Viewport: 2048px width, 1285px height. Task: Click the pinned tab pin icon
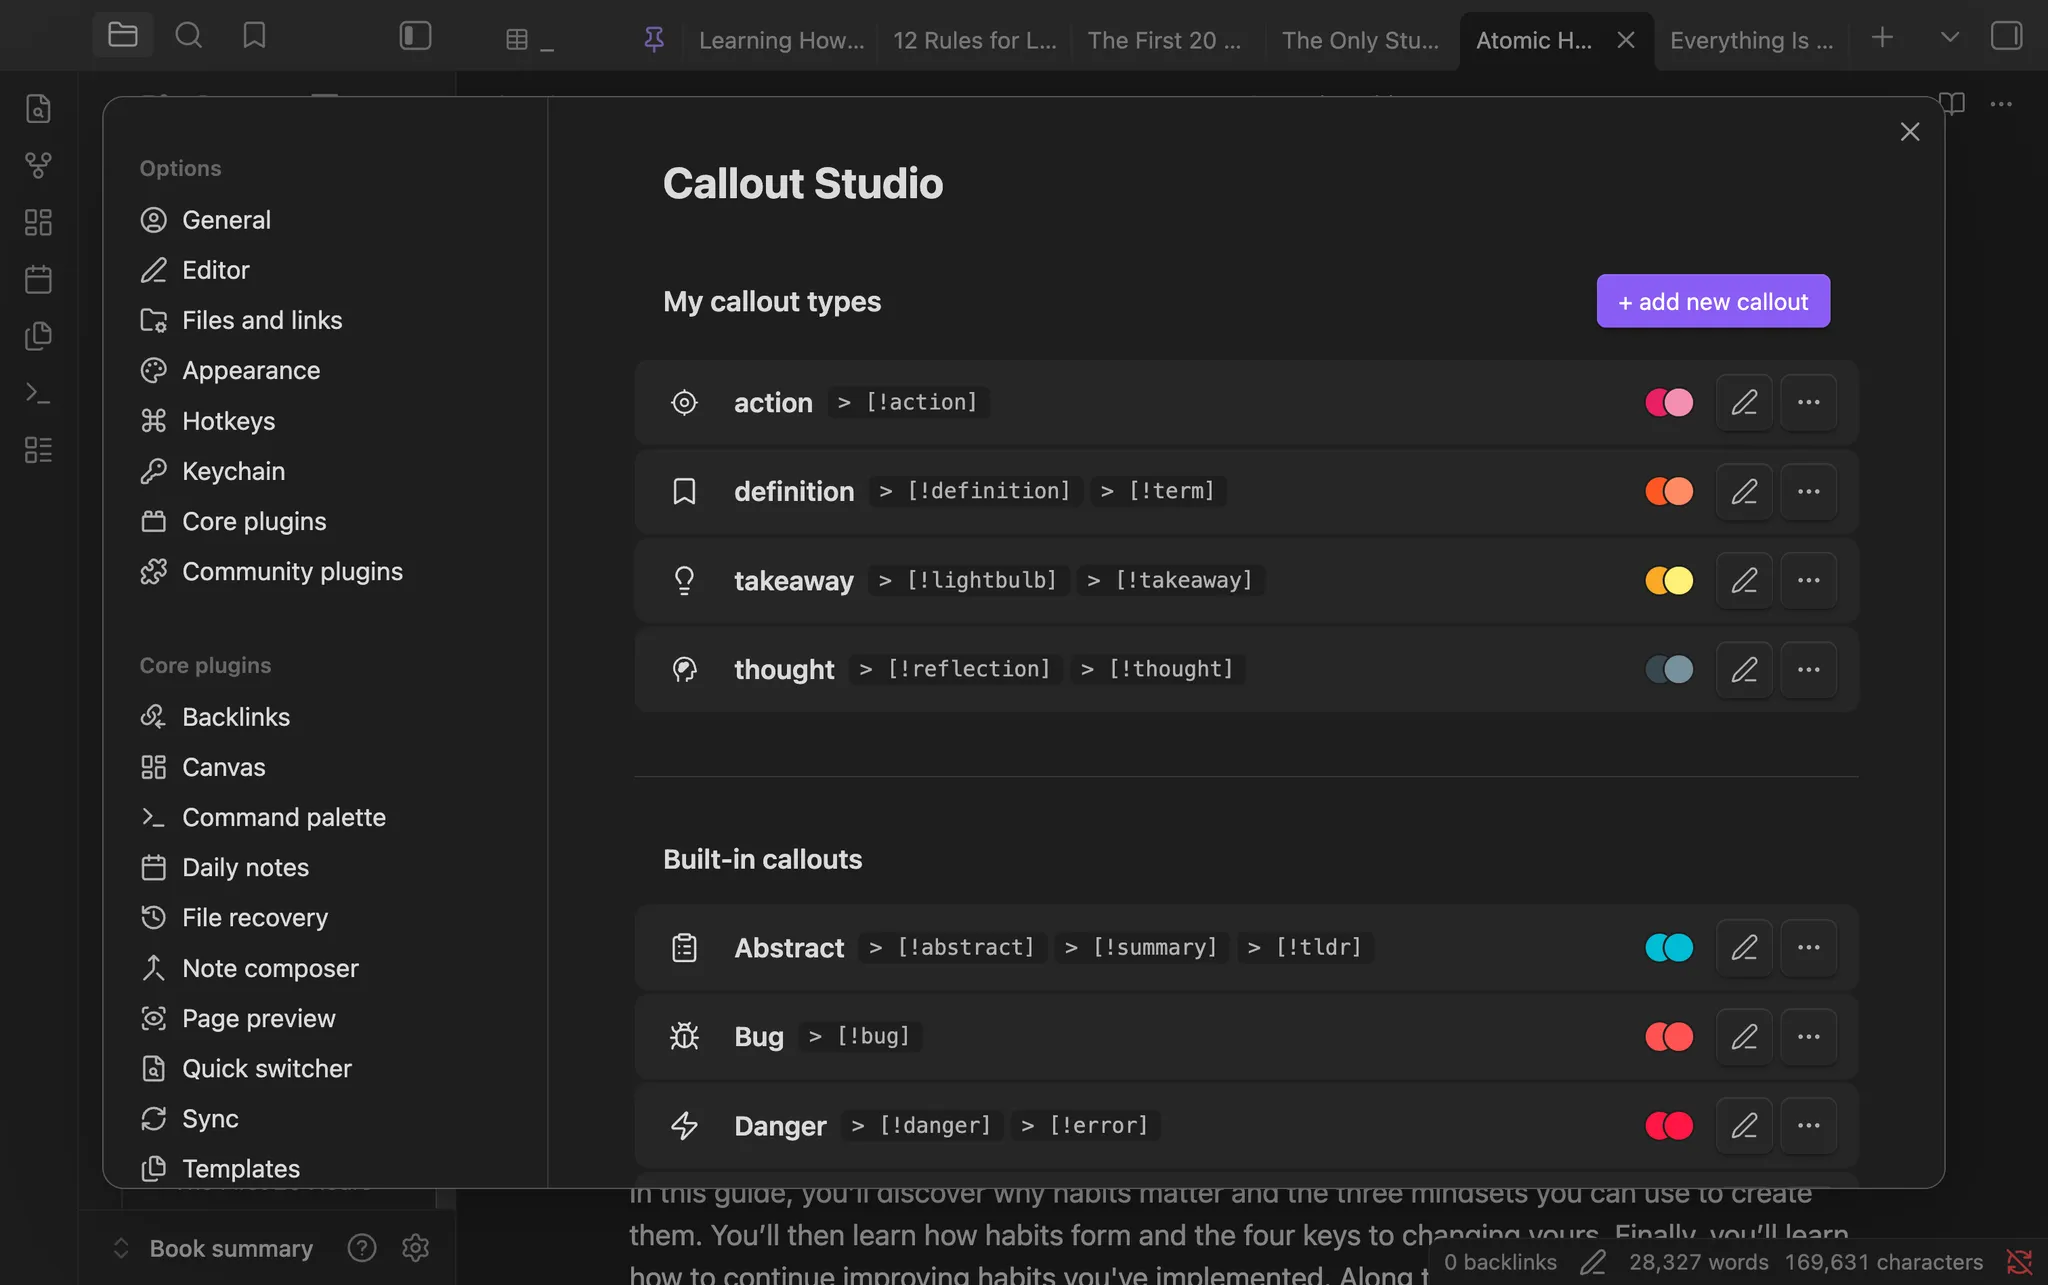[x=654, y=39]
